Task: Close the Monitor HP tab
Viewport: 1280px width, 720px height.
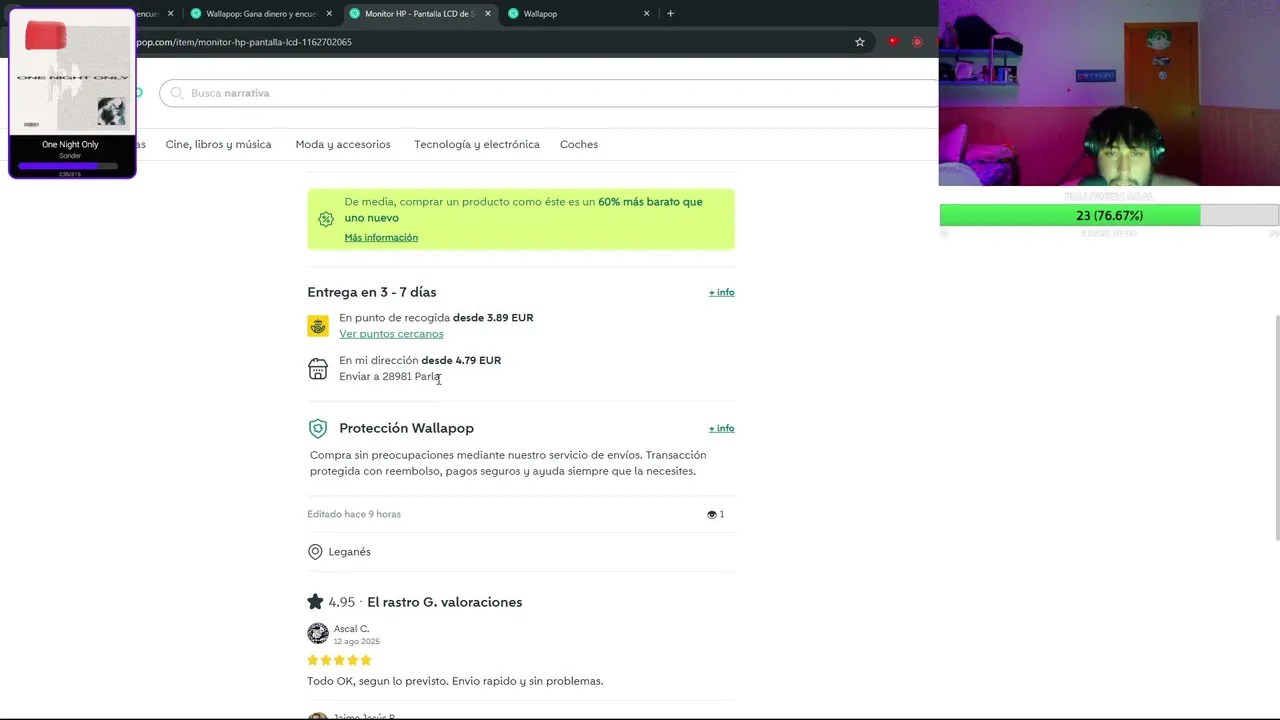Action: 488,14
